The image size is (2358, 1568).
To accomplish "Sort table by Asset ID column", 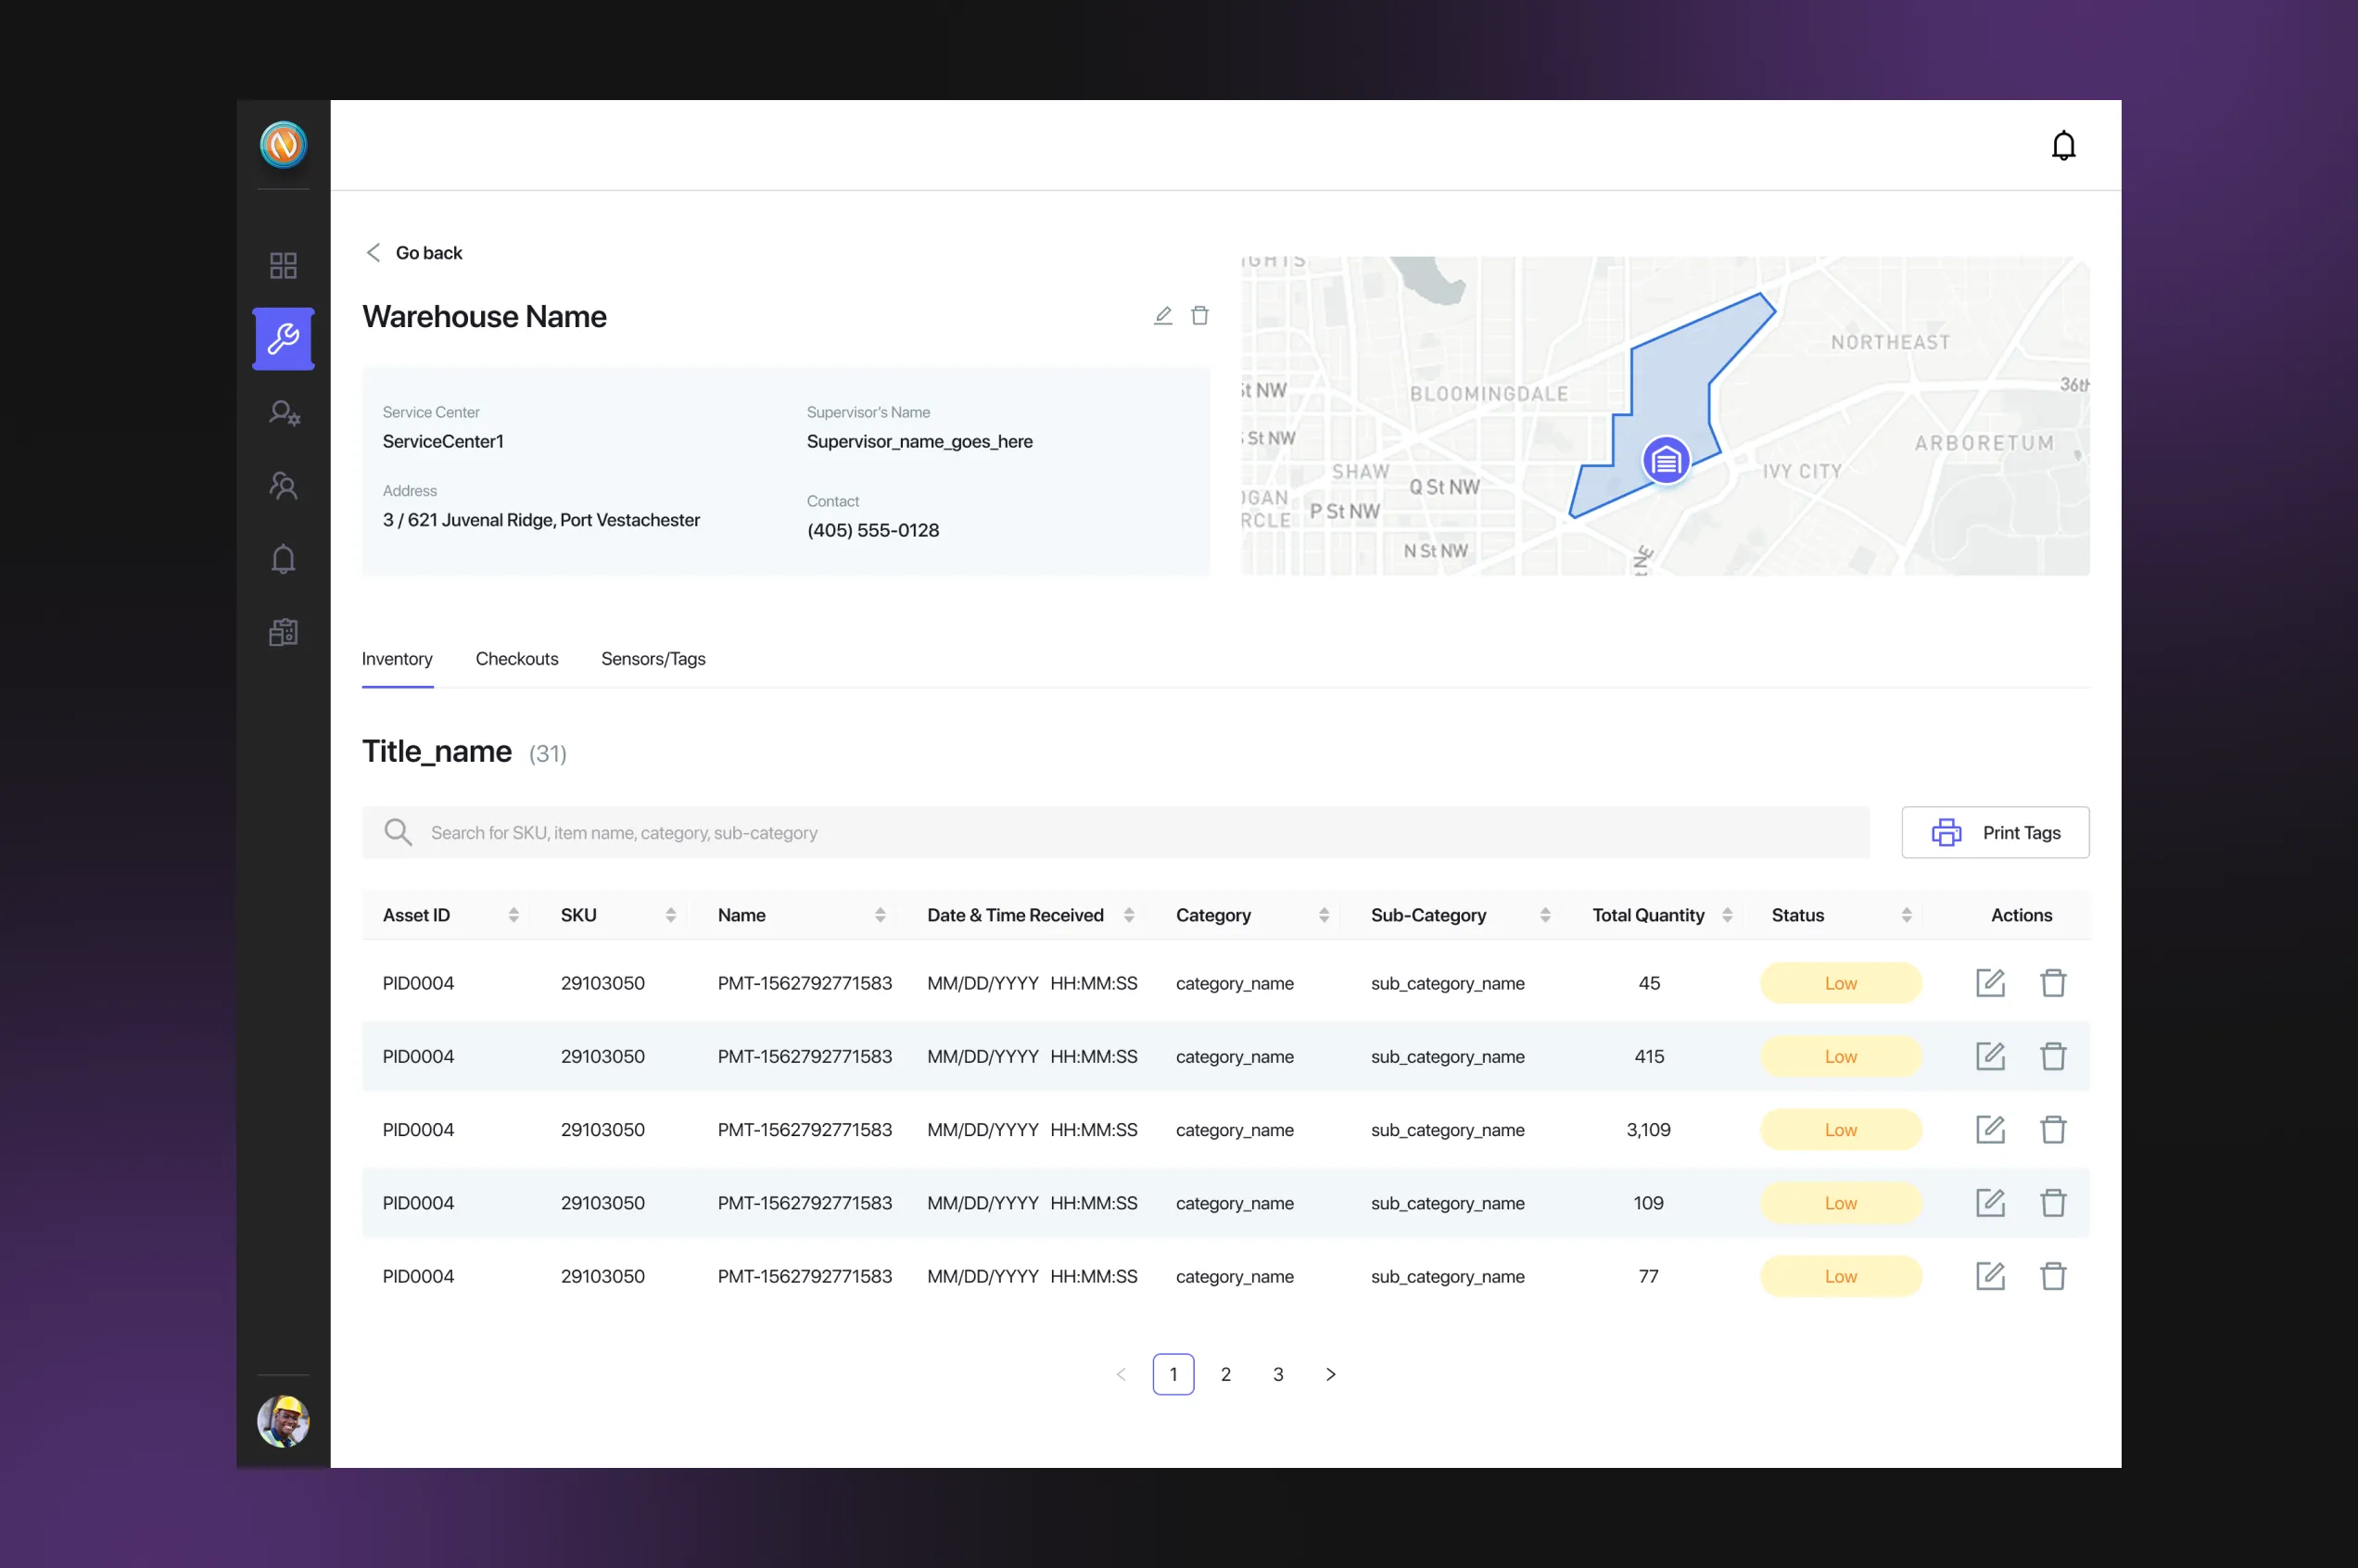I will [513, 915].
